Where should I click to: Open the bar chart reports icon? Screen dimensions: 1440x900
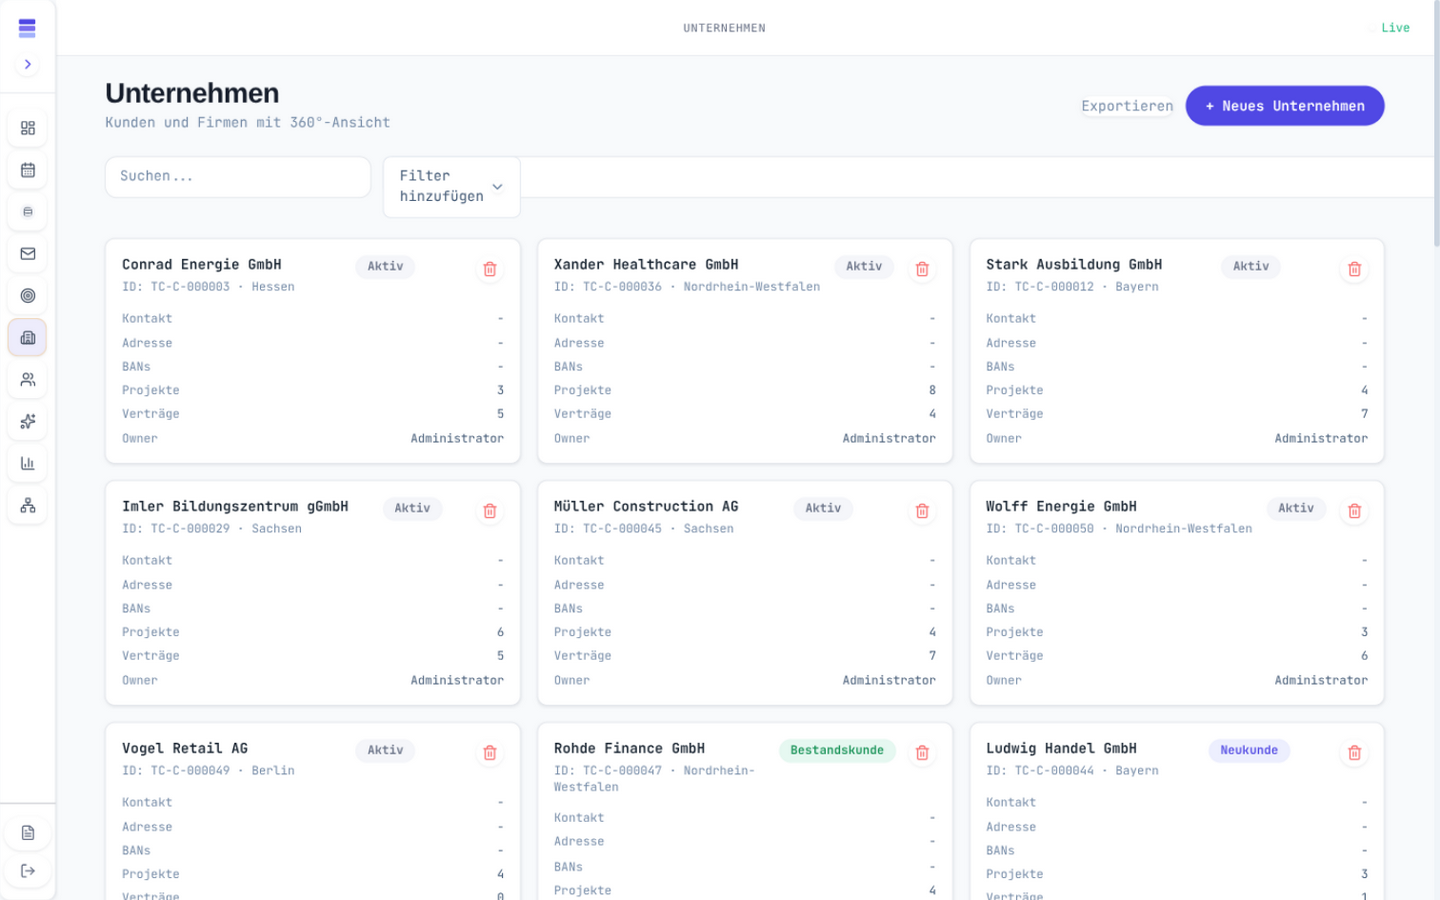point(28,464)
